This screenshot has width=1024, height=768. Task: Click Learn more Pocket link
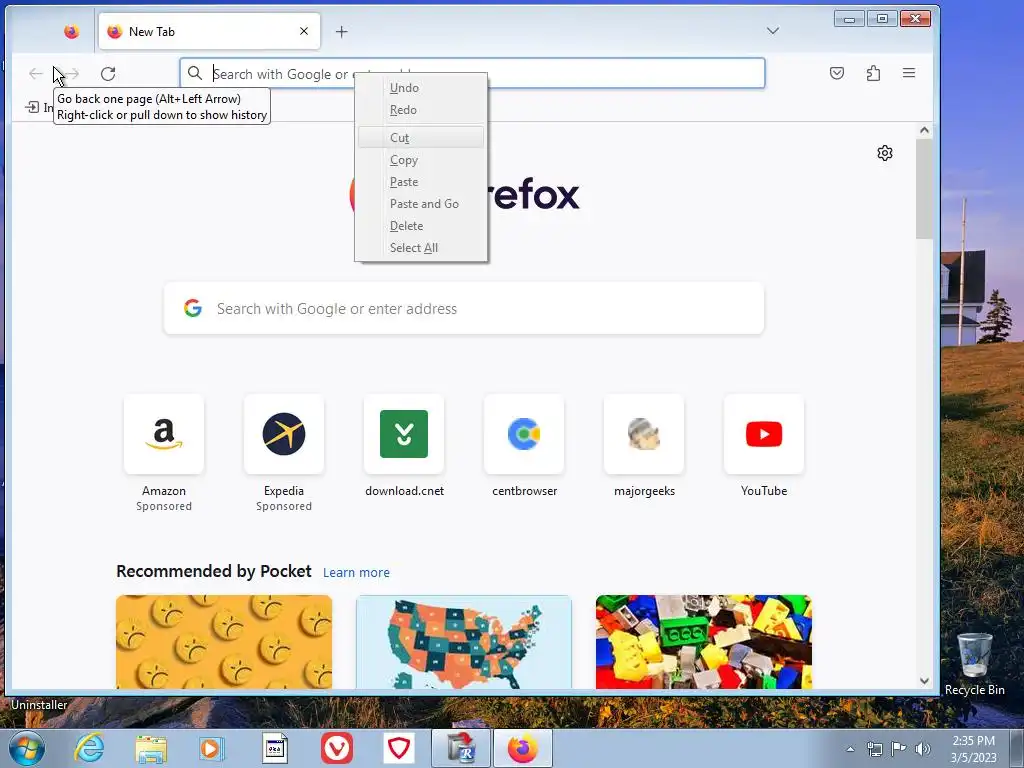click(356, 572)
